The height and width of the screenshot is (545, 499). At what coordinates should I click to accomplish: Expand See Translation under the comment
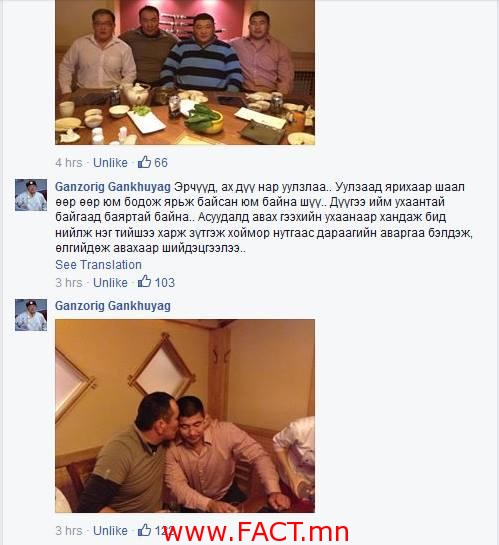(x=98, y=265)
